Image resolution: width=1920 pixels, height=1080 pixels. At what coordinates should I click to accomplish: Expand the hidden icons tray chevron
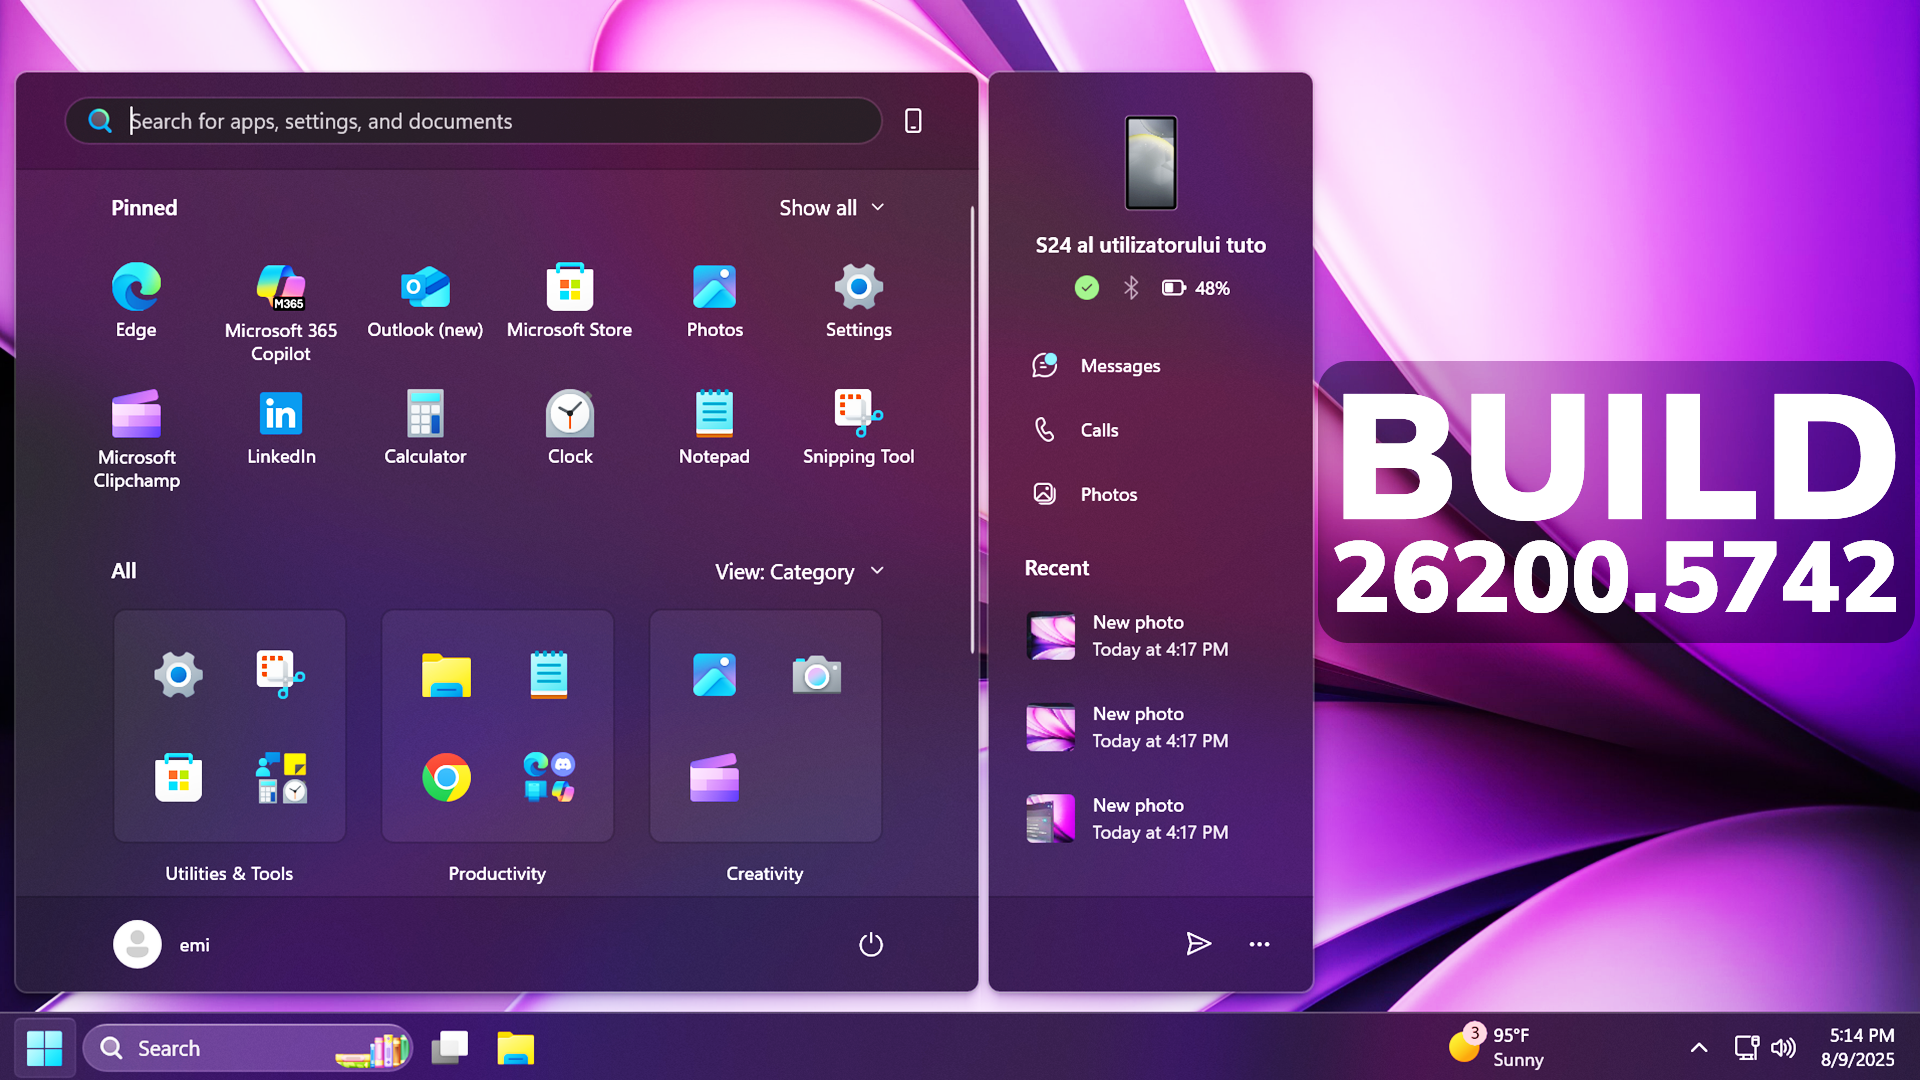[1698, 1047]
